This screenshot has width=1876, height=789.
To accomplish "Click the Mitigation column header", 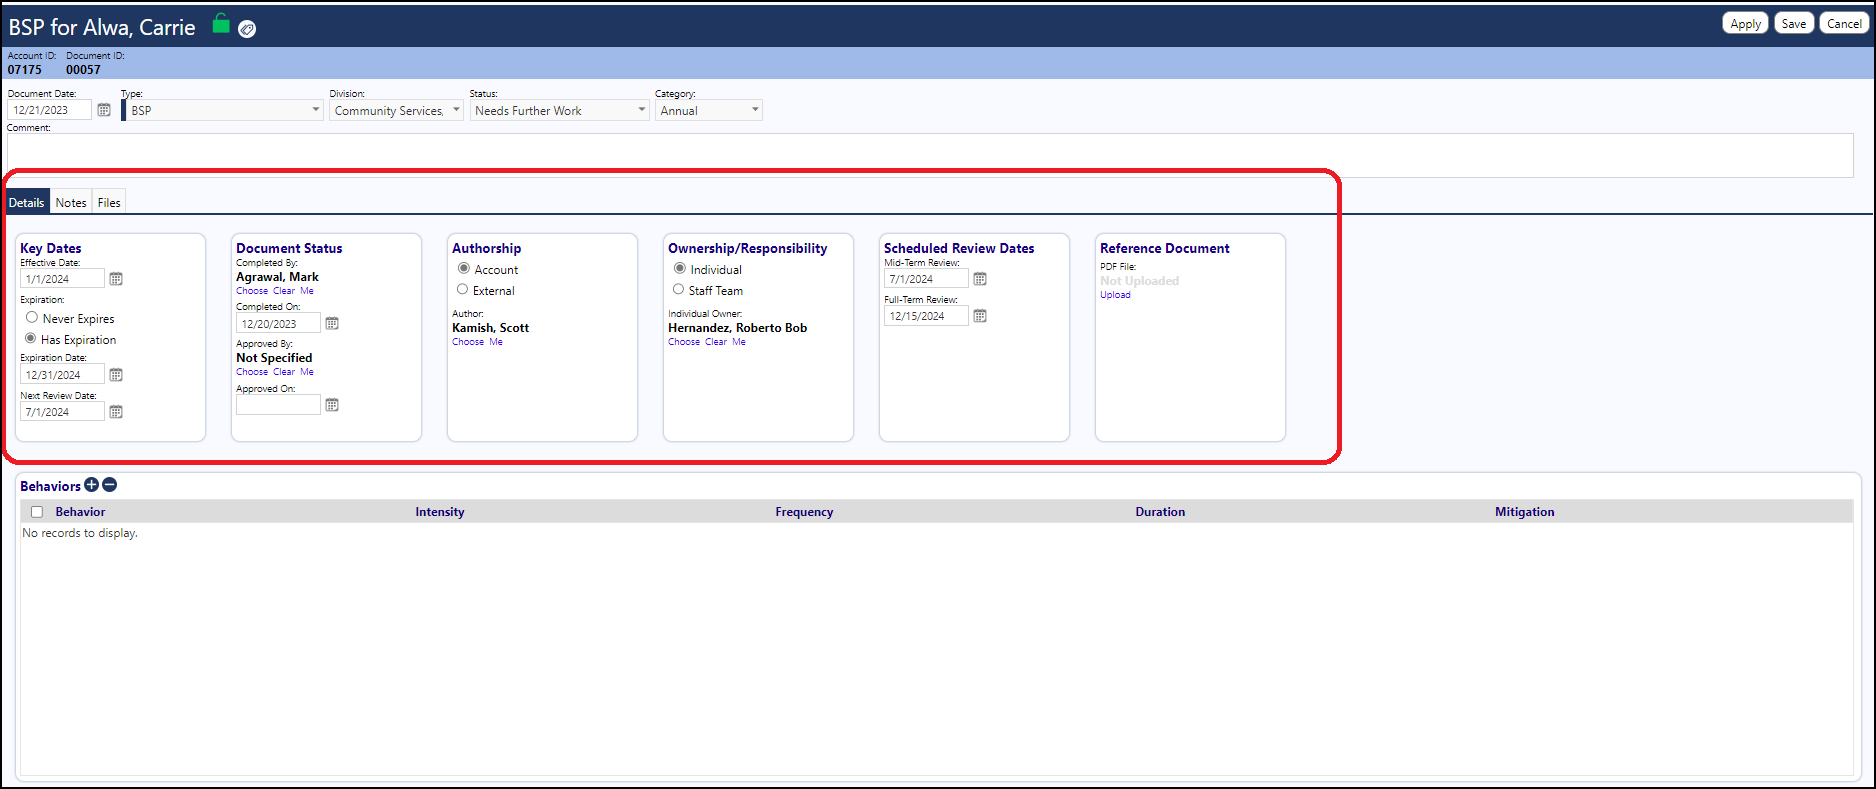I will [x=1524, y=512].
